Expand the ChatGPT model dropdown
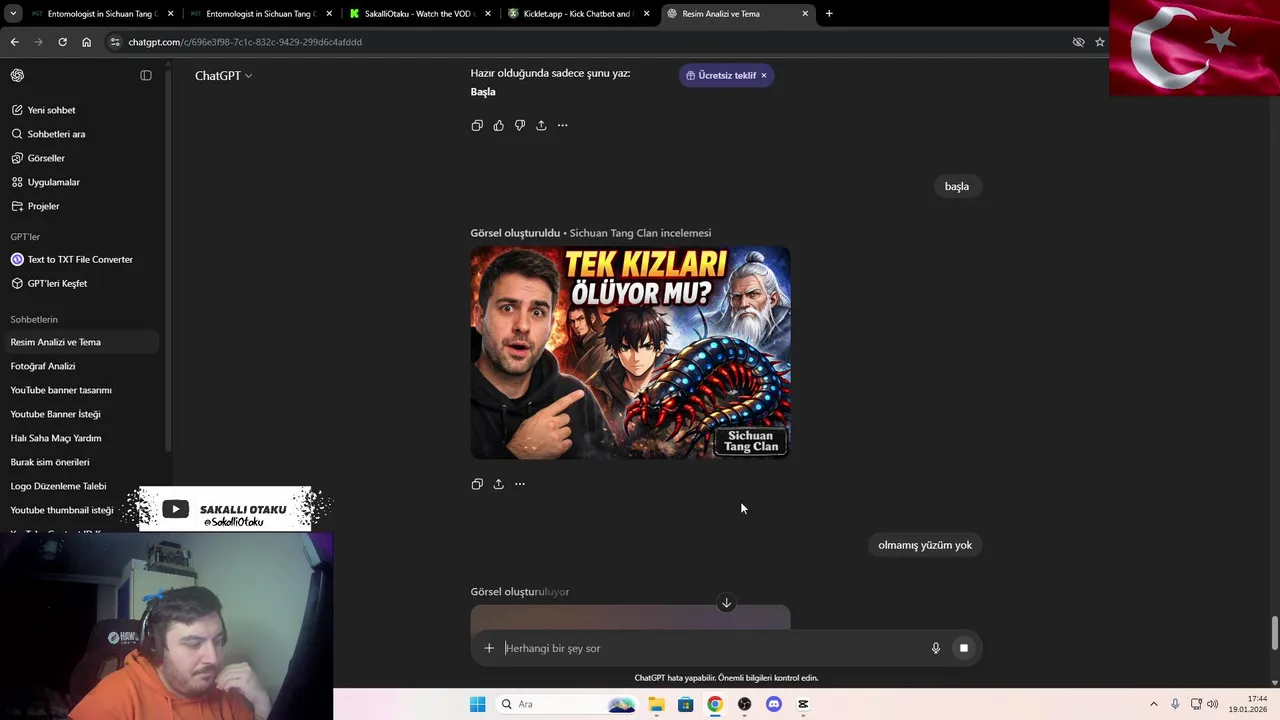 [x=223, y=76]
